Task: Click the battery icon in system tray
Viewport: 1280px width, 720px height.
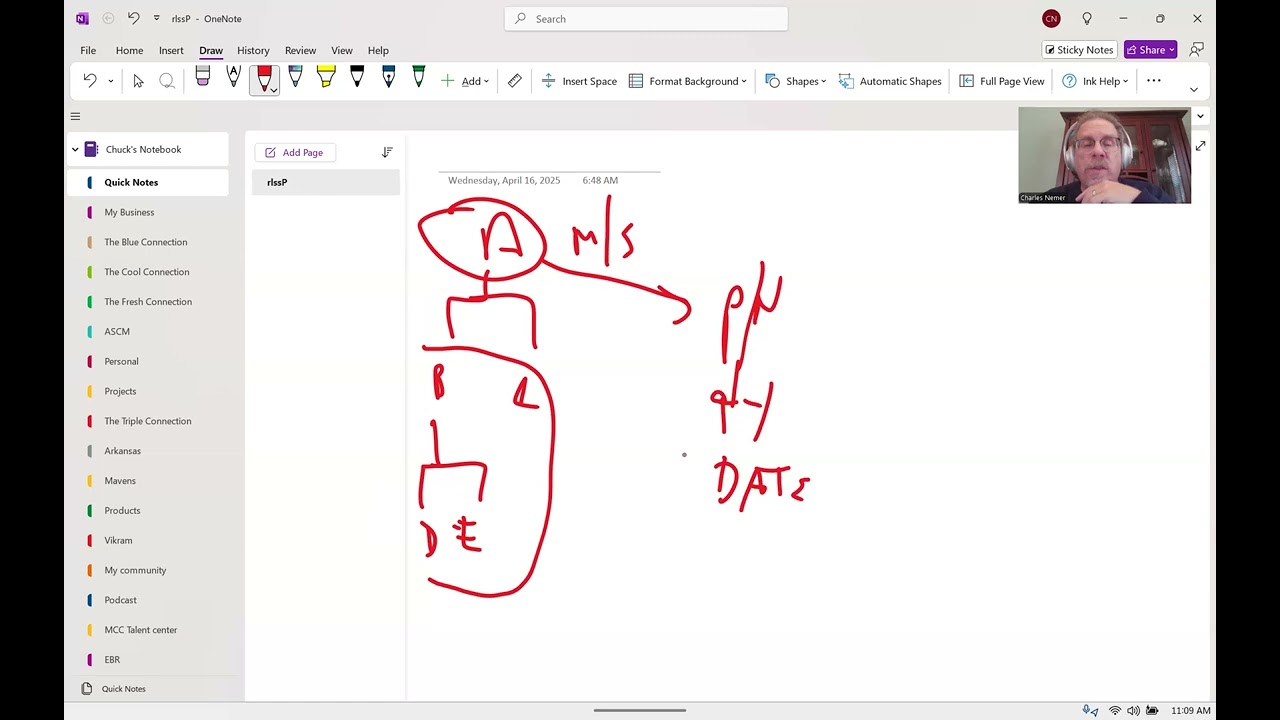Action: 1152,711
